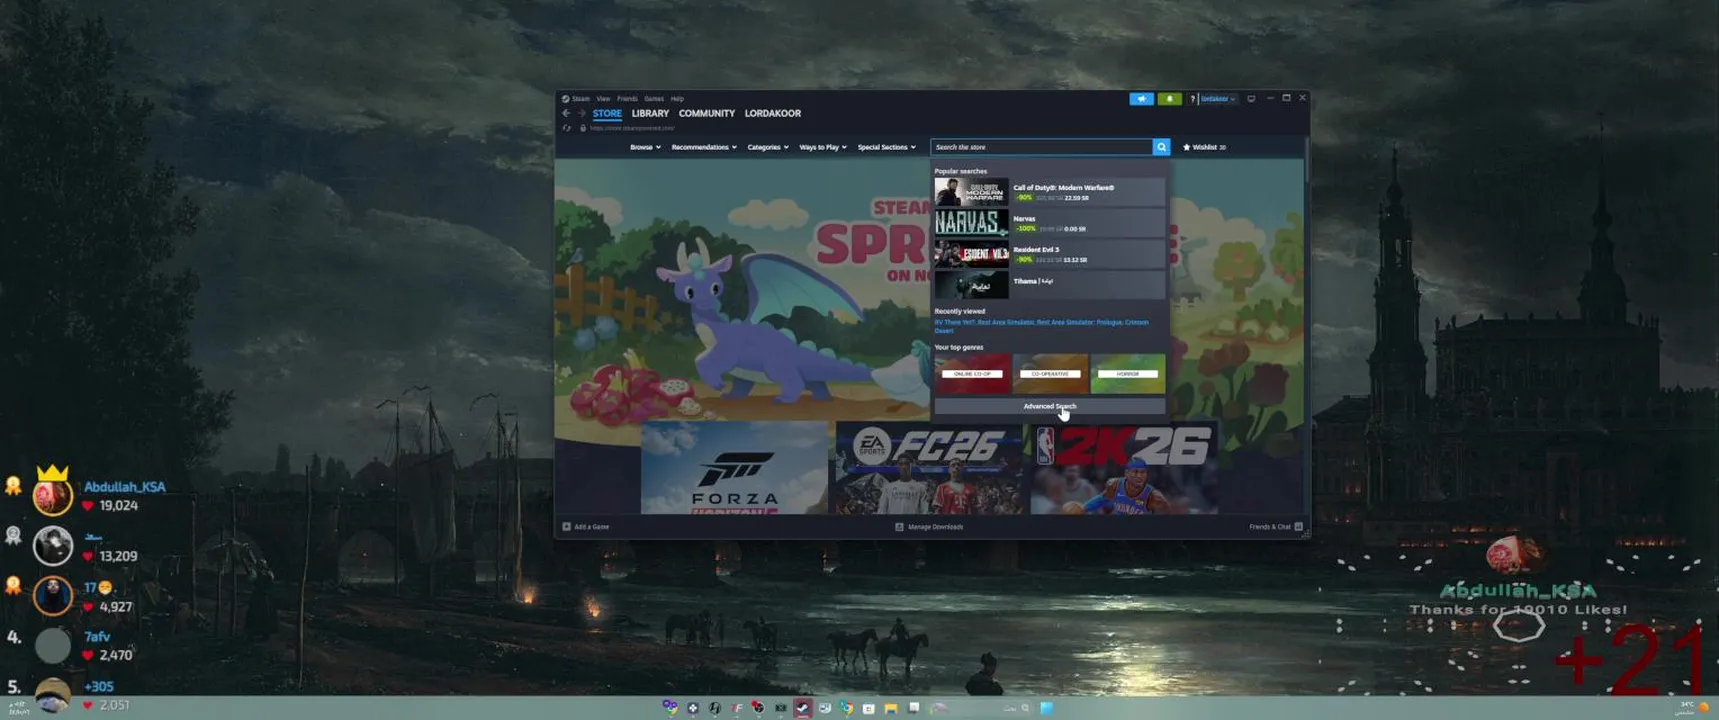This screenshot has height=720, width=1719.
Task: Click the taskbar search magnifier
Action: pos(1025,708)
